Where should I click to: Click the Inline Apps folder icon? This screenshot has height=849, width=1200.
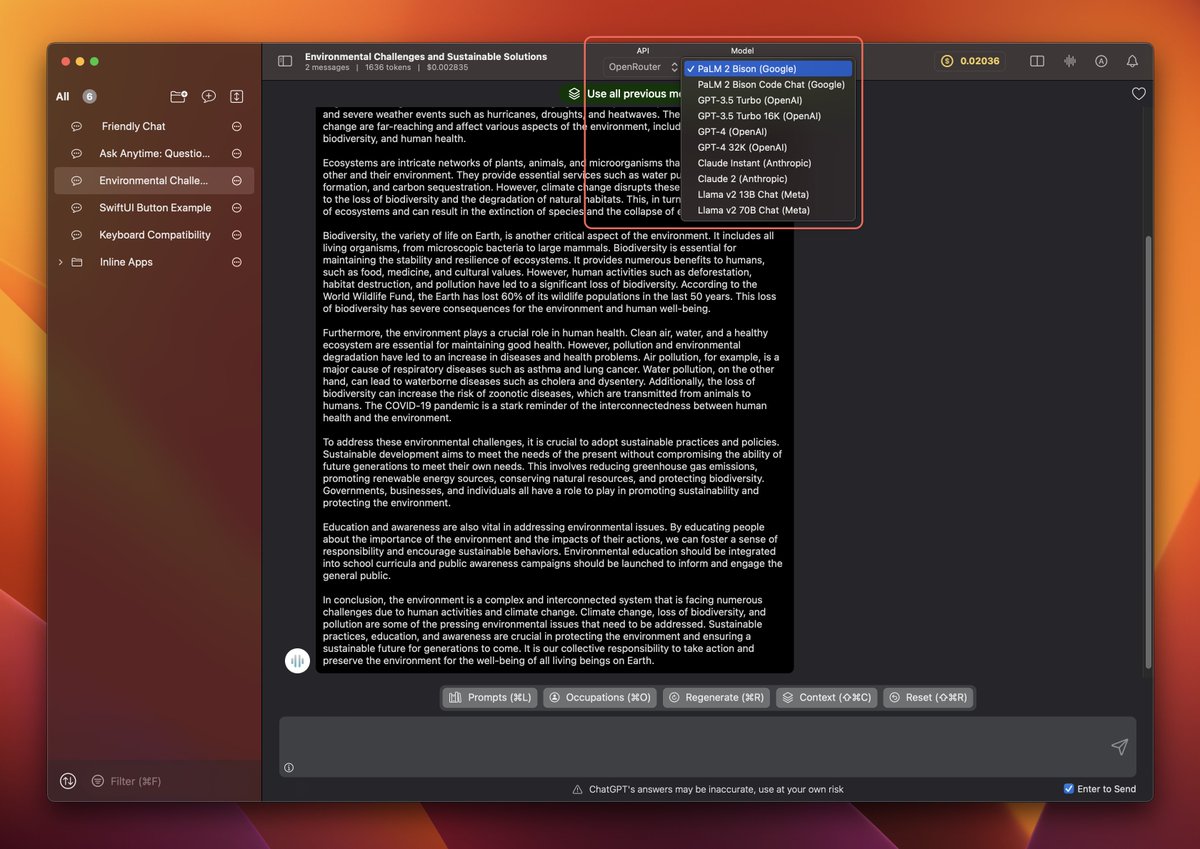point(77,262)
